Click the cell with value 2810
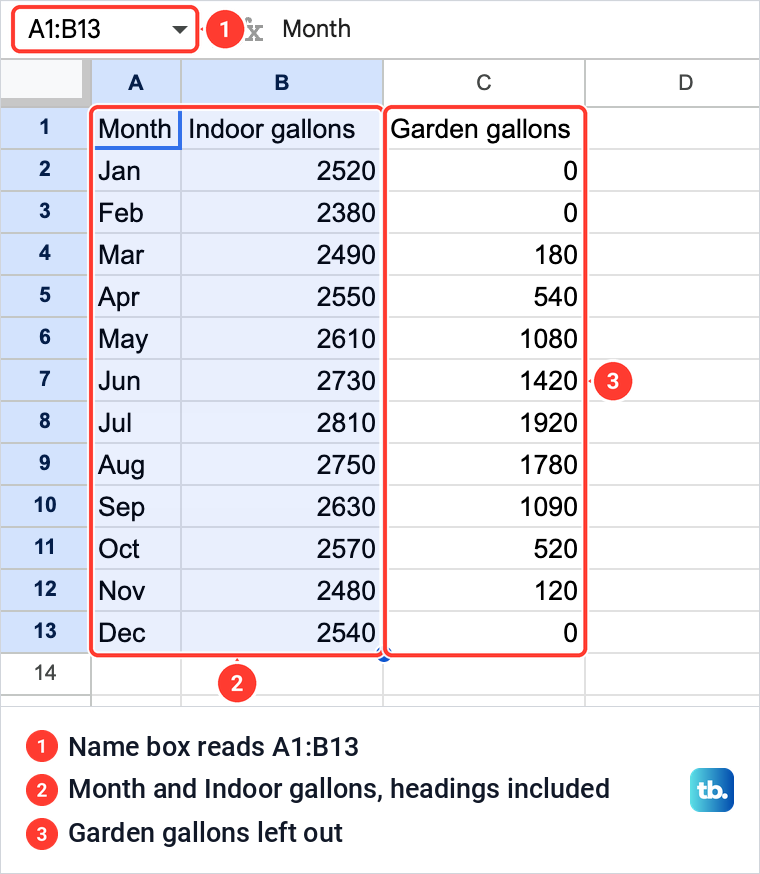The image size is (760, 874). coord(282,422)
